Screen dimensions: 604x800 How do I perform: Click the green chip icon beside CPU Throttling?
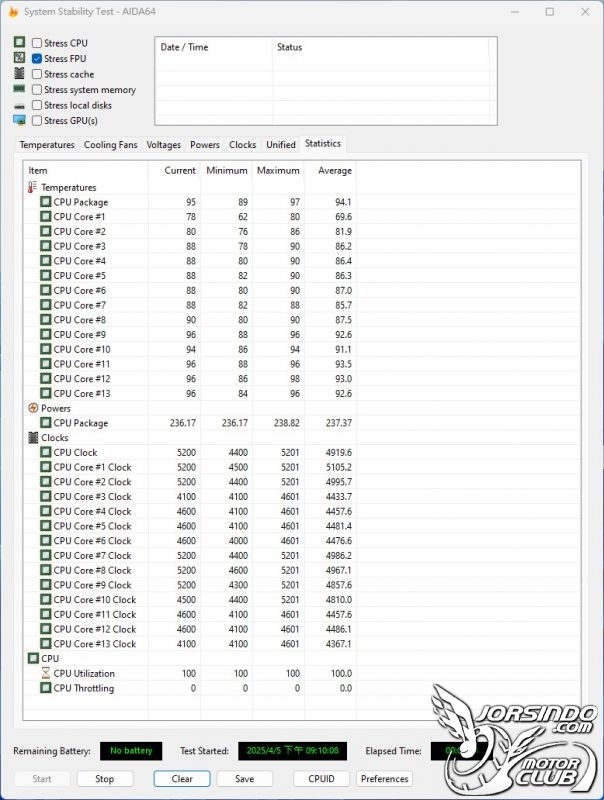[x=45, y=688]
